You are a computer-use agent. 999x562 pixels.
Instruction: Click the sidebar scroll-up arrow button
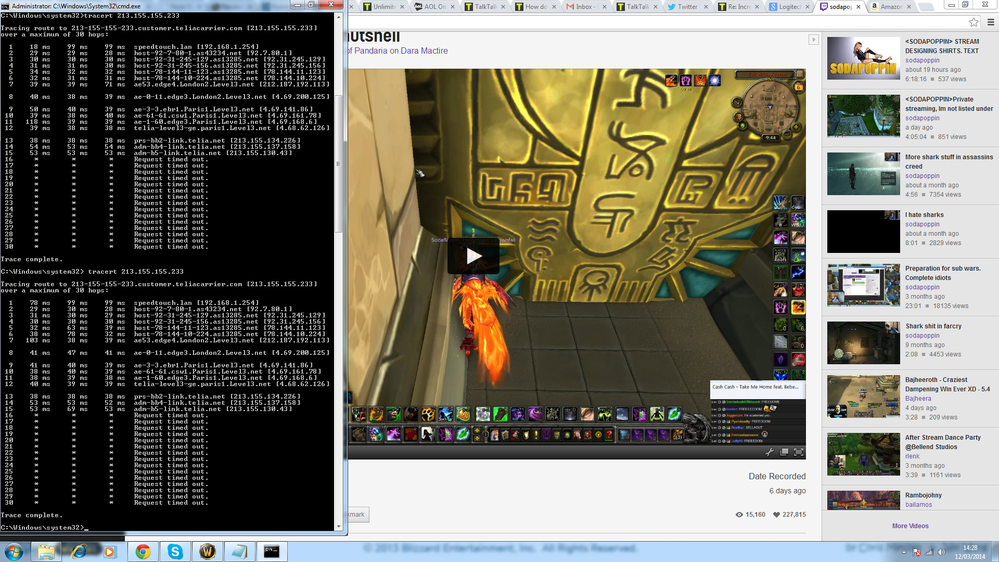tap(814, 40)
